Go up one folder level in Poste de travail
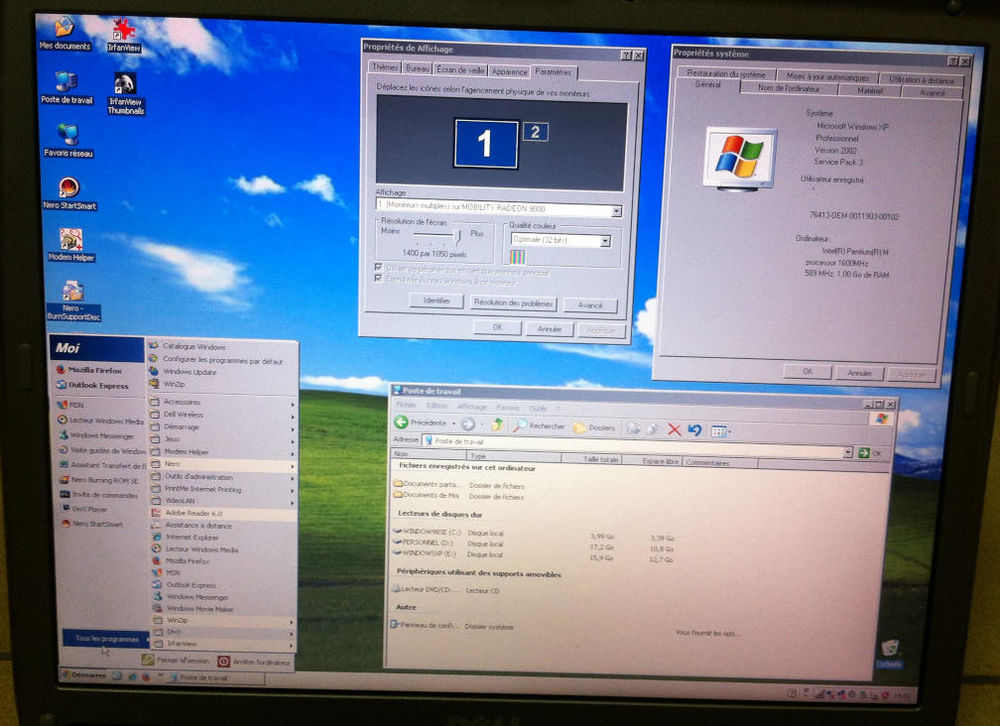This screenshot has height=726, width=1000. pyautogui.click(x=497, y=424)
